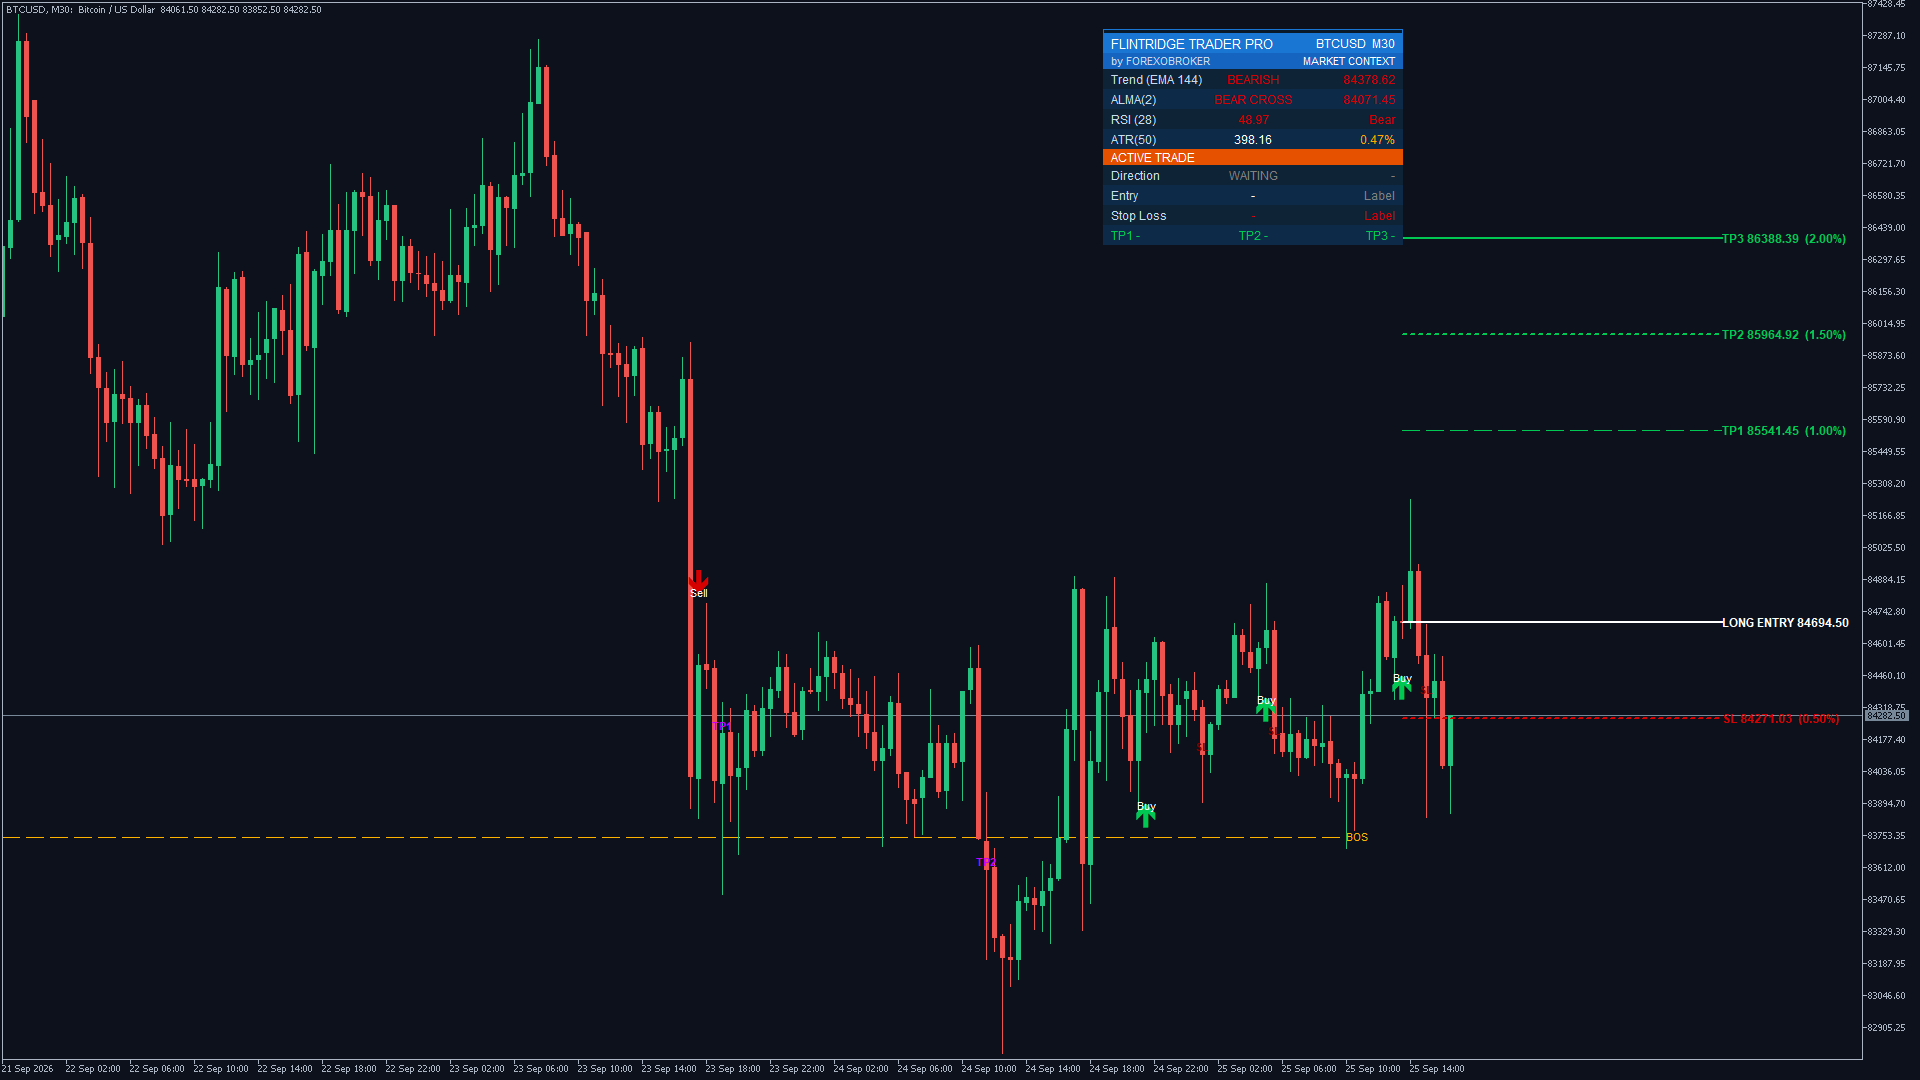The image size is (1920, 1080).
Task: Click the 0.47% value in the ATR(50) row
Action: tap(1377, 140)
